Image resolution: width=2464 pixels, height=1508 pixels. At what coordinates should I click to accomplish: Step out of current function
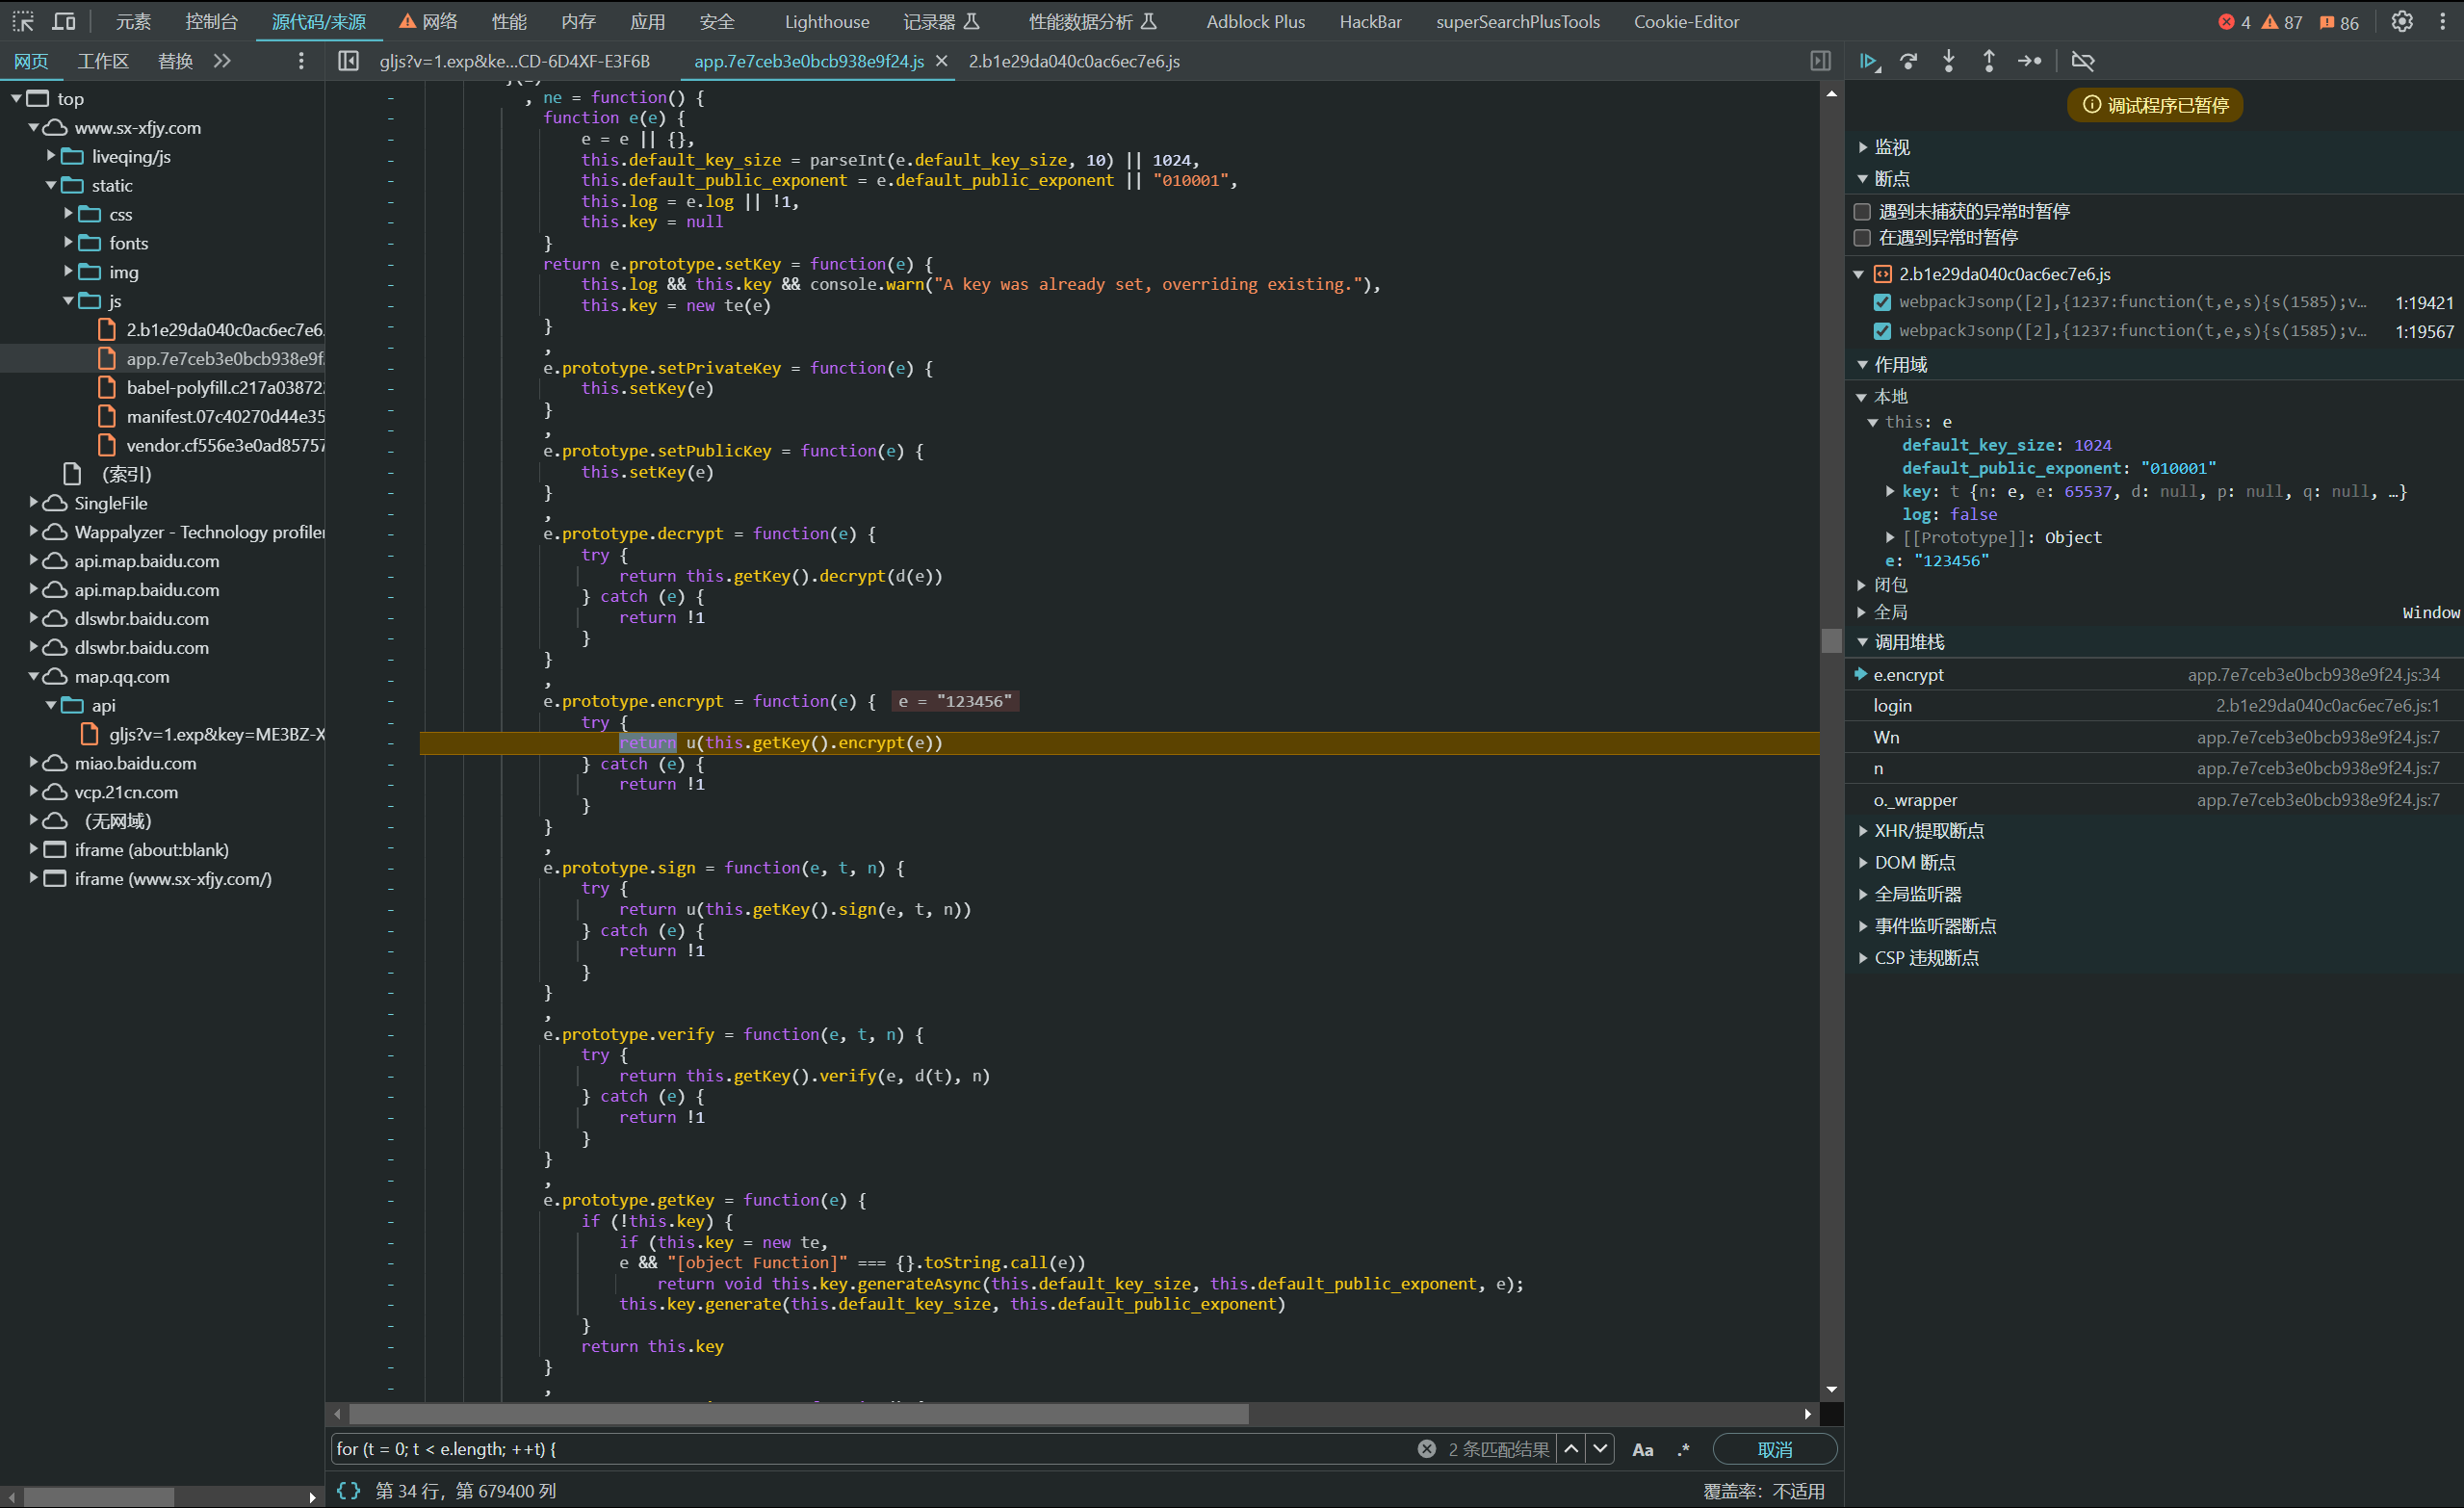tap(1989, 61)
